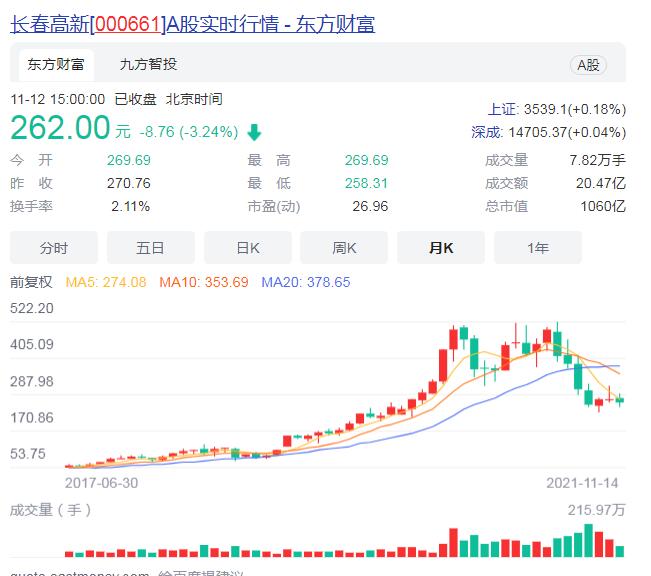Viewport: 651px width, 576px height.
Task: Click the 昨收 value 270.76
Action: click(x=129, y=183)
